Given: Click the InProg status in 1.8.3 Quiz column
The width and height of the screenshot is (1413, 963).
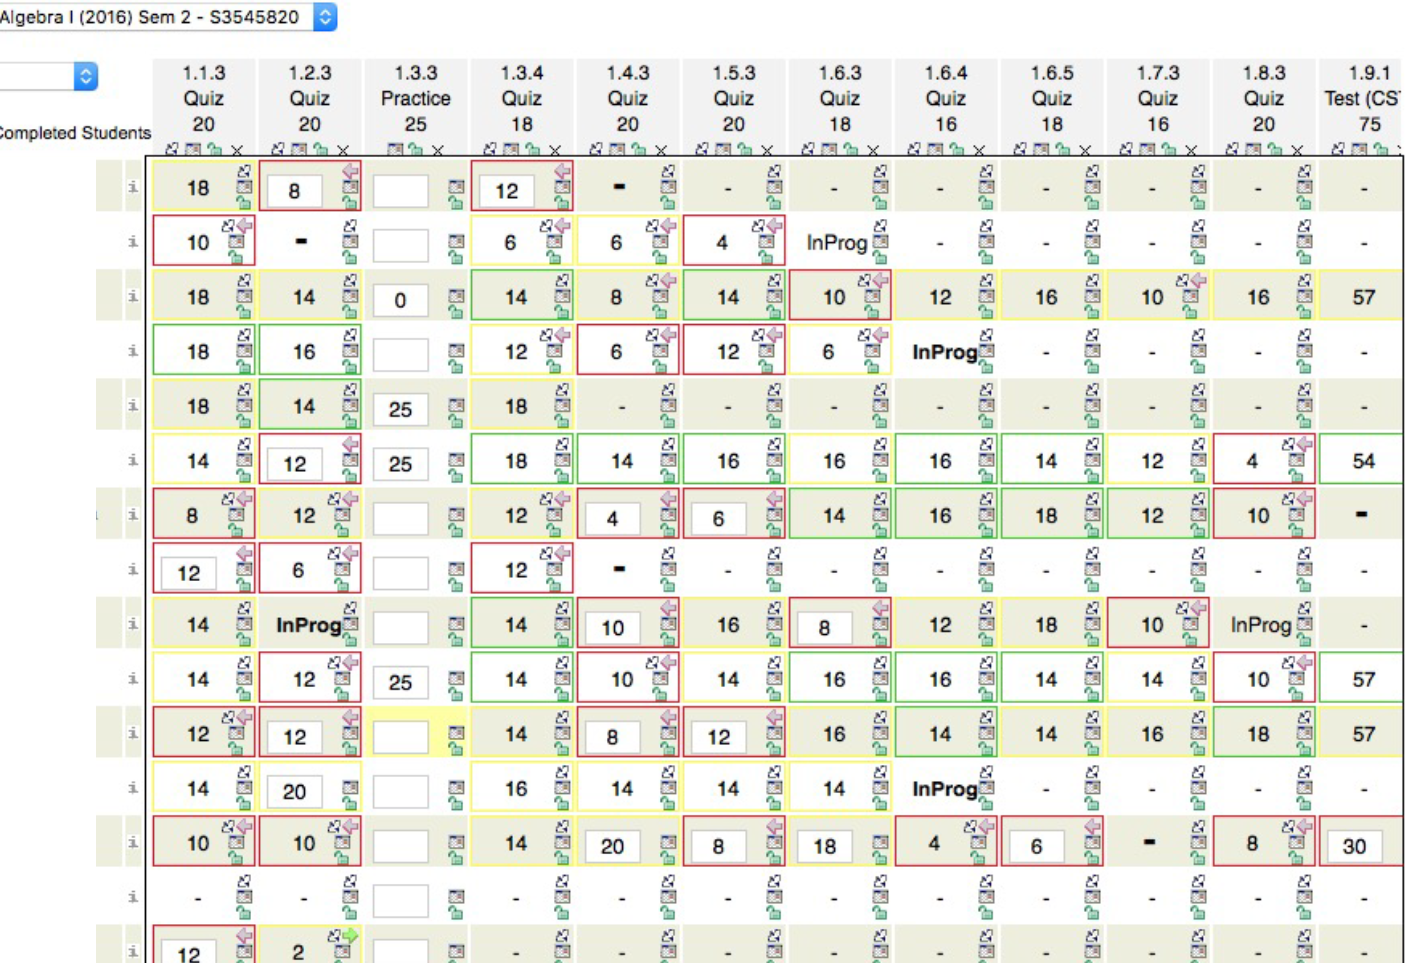Looking at the screenshot, I should coord(1261,625).
